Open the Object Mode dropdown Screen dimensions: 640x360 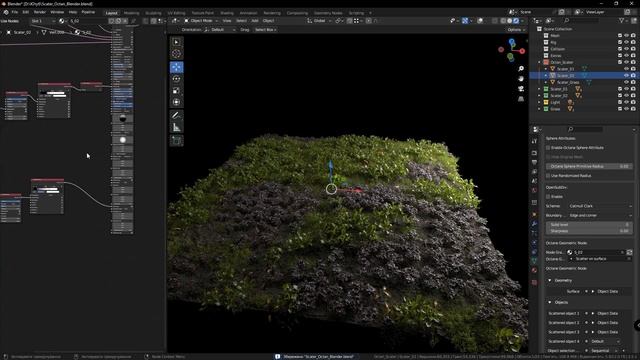coord(201,20)
